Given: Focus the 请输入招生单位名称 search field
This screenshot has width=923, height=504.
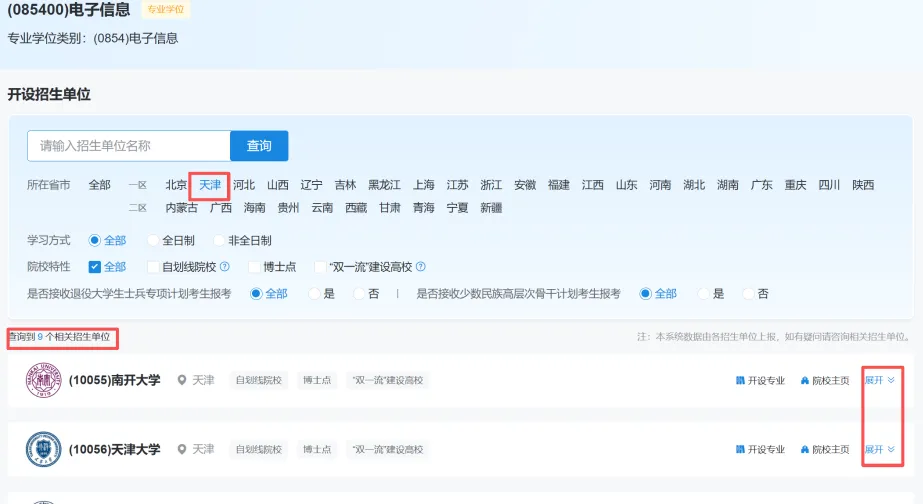Looking at the screenshot, I should point(128,146).
